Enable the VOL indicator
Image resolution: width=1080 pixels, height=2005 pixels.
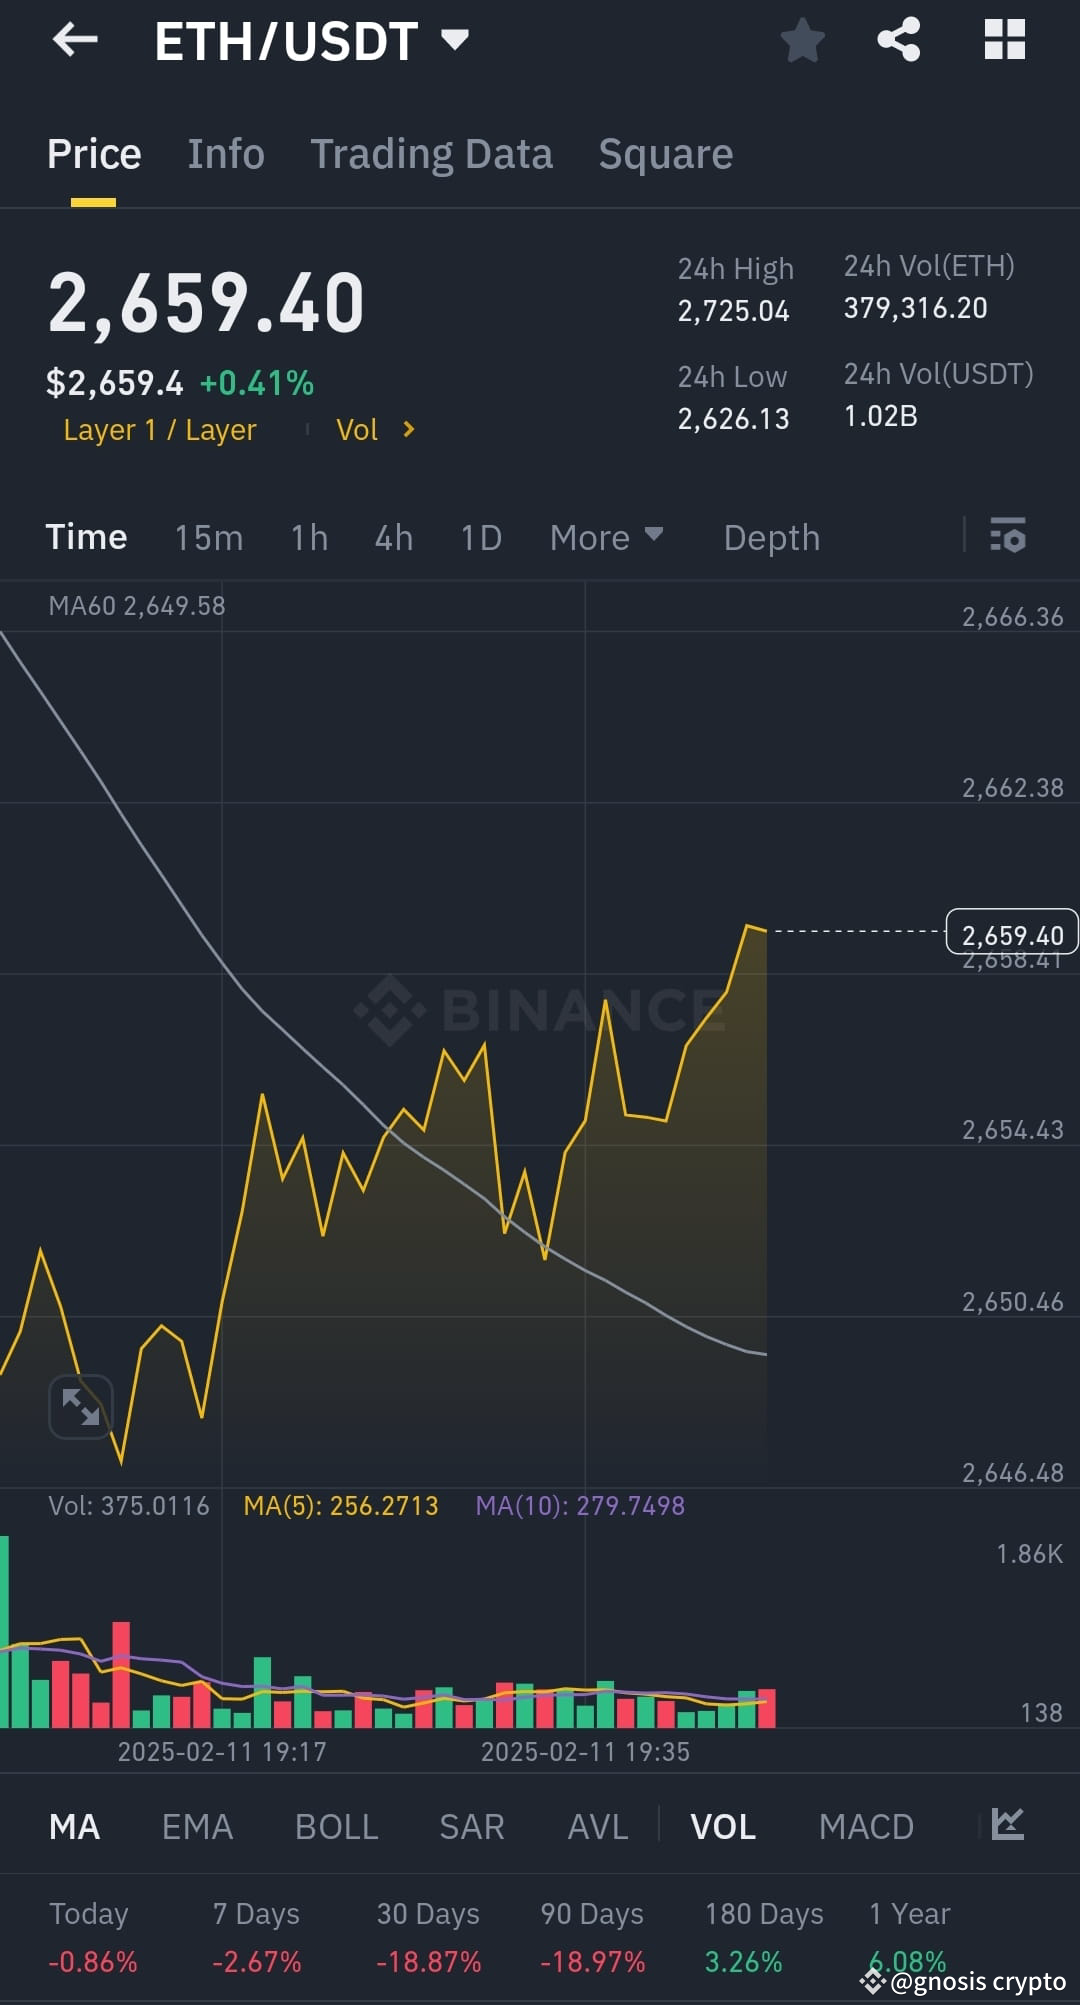click(x=722, y=1826)
